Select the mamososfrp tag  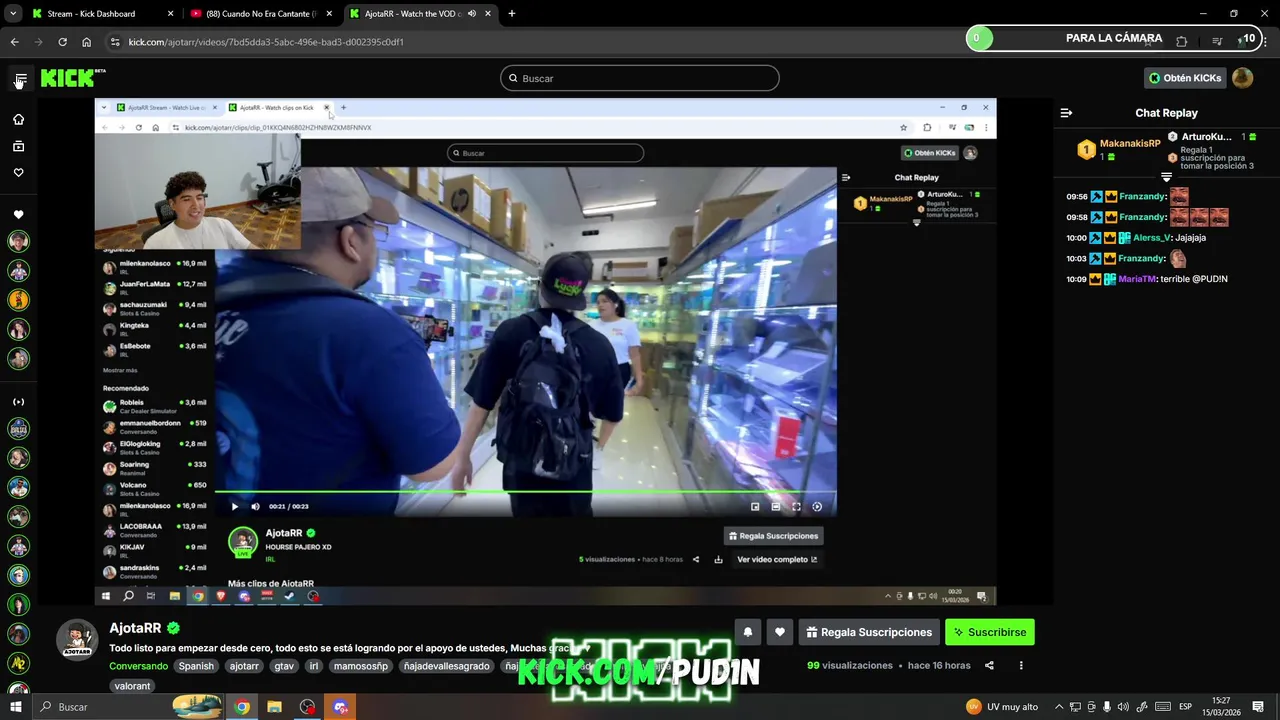pos(361,666)
